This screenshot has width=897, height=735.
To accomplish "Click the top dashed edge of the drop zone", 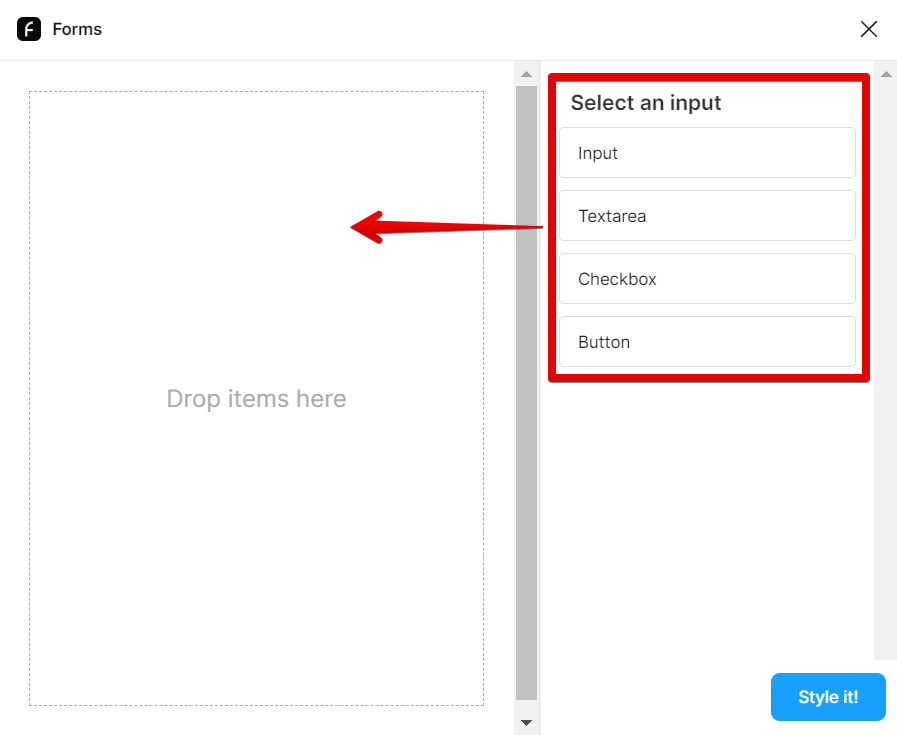I will pyautogui.click(x=256, y=92).
